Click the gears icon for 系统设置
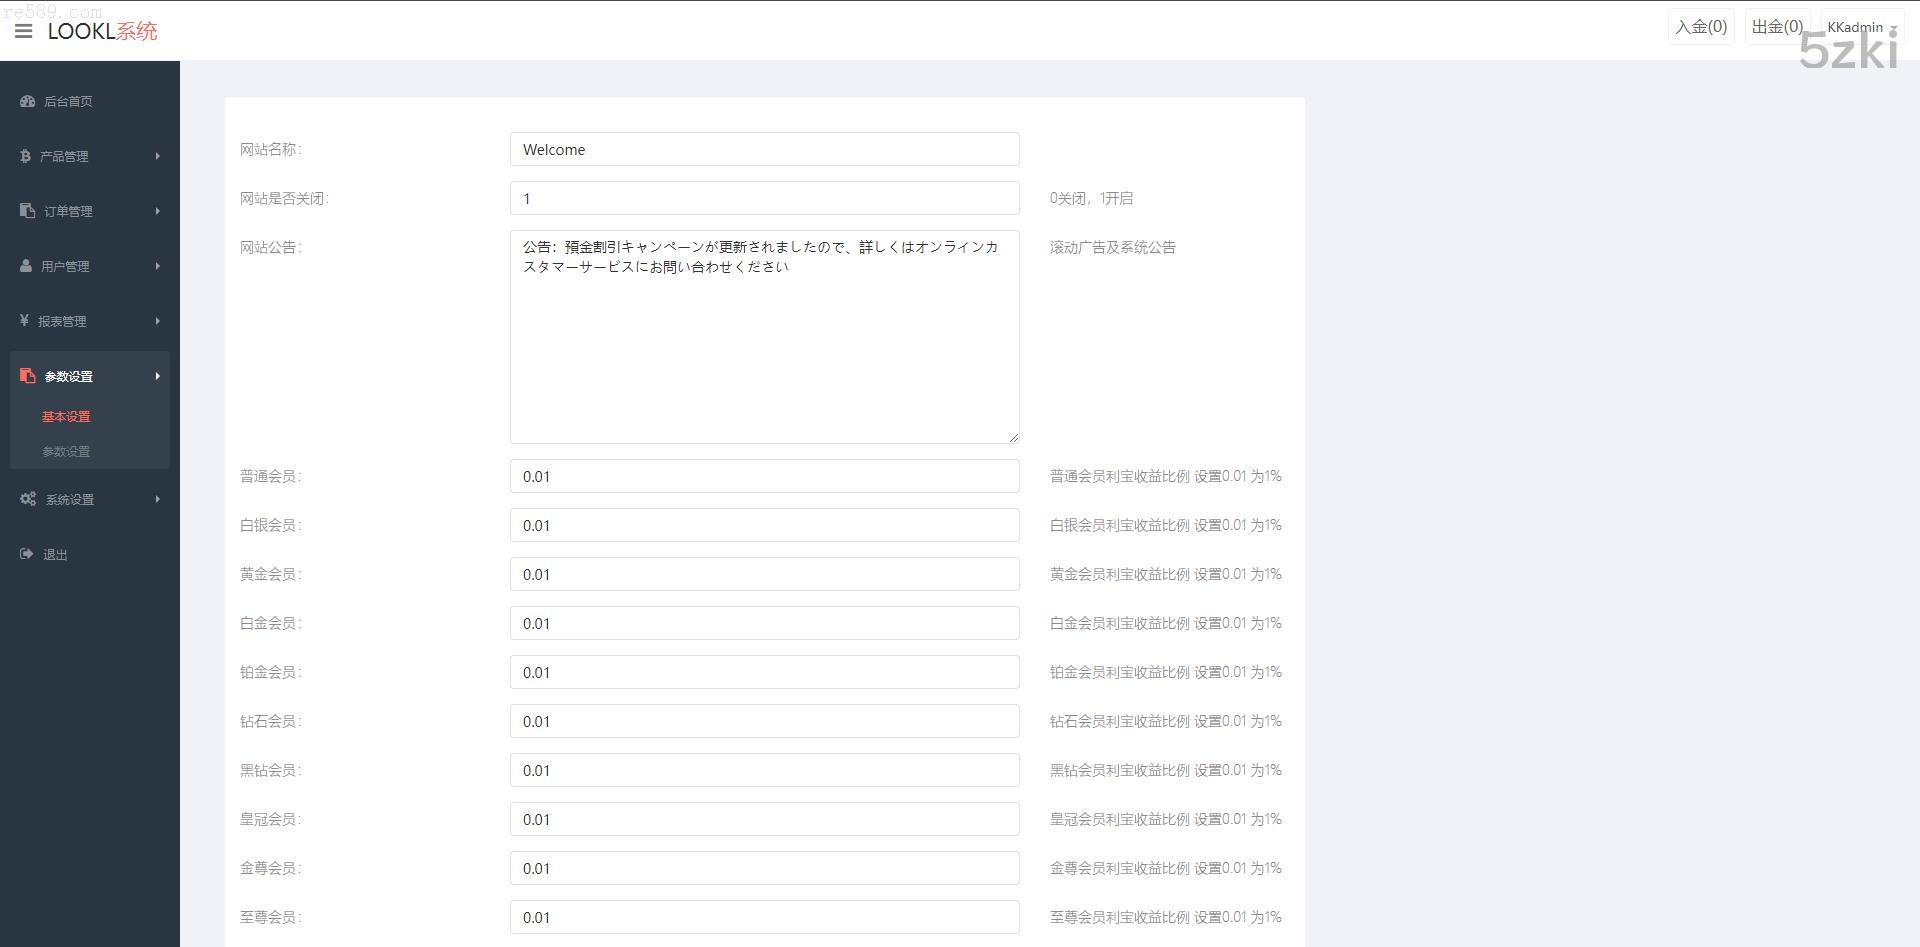 28,499
